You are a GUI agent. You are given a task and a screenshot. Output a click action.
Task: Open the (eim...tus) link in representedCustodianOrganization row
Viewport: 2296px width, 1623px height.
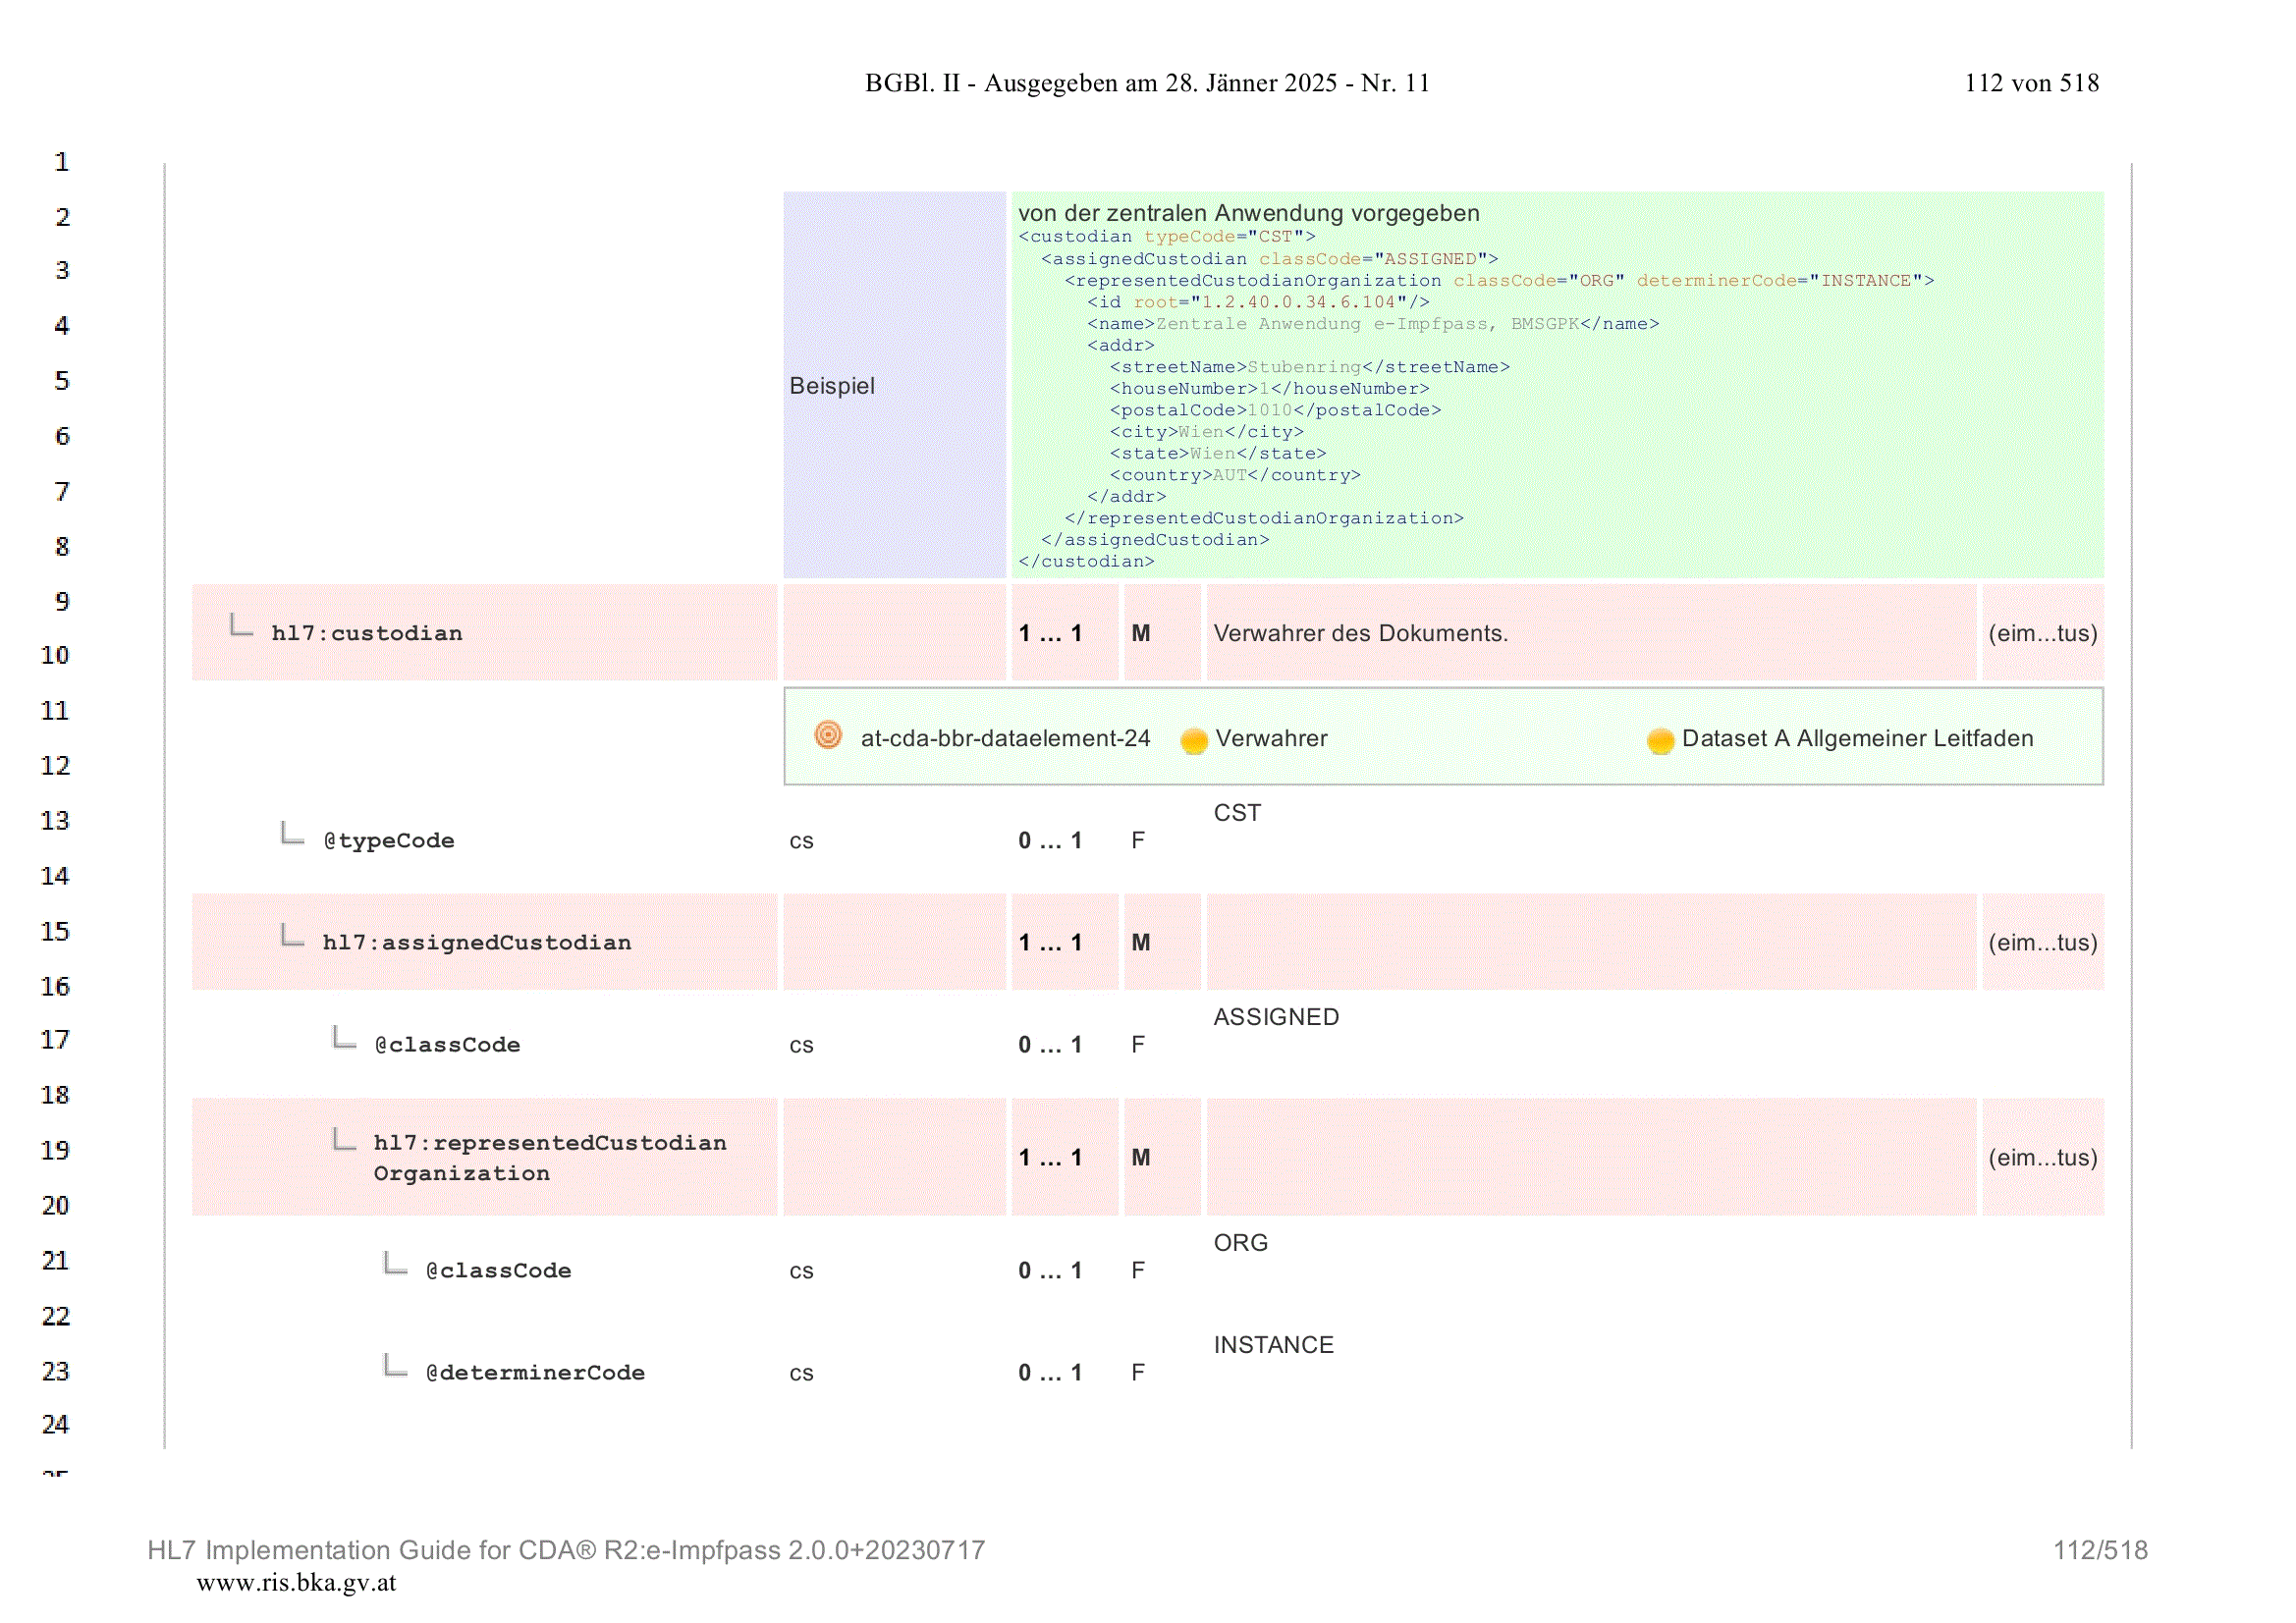pos(2042,1157)
